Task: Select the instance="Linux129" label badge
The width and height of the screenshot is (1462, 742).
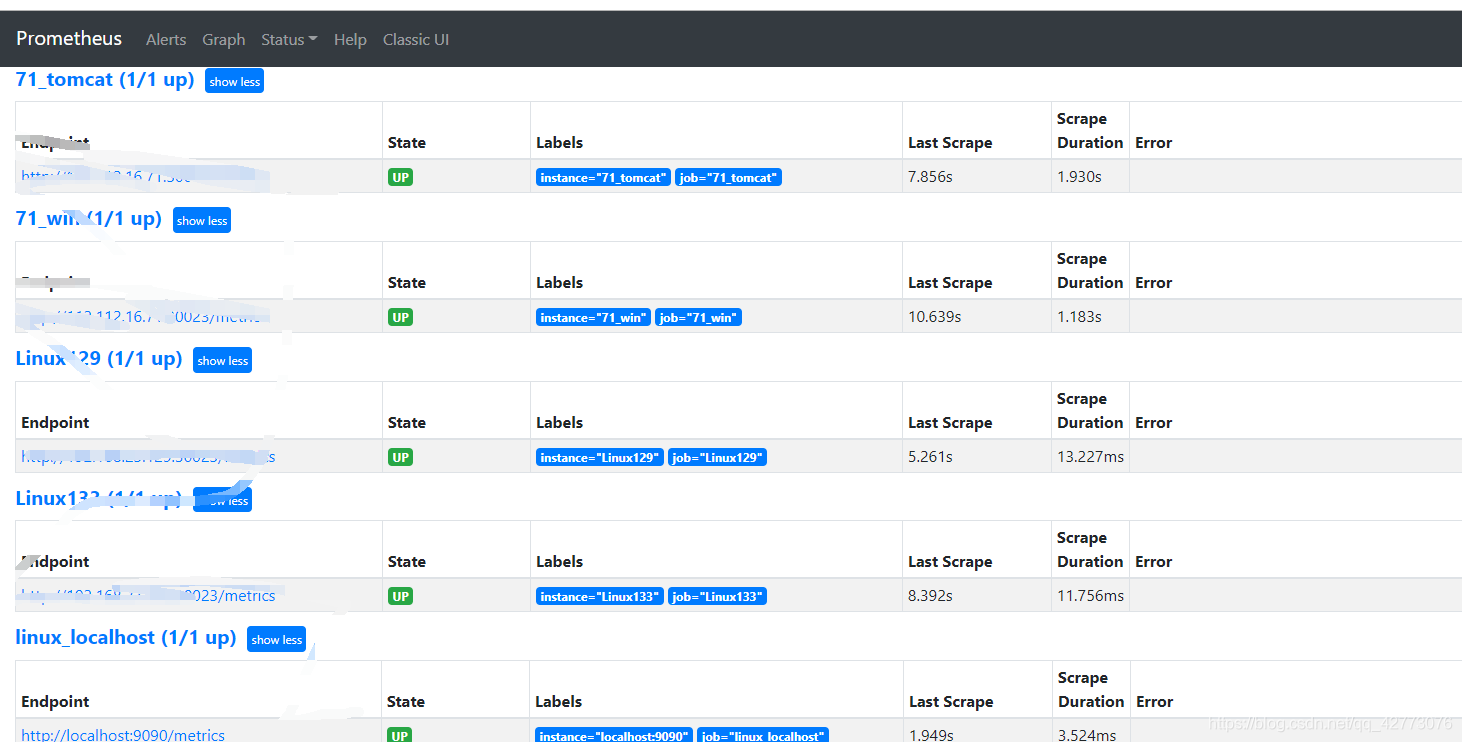Action: tap(600, 457)
